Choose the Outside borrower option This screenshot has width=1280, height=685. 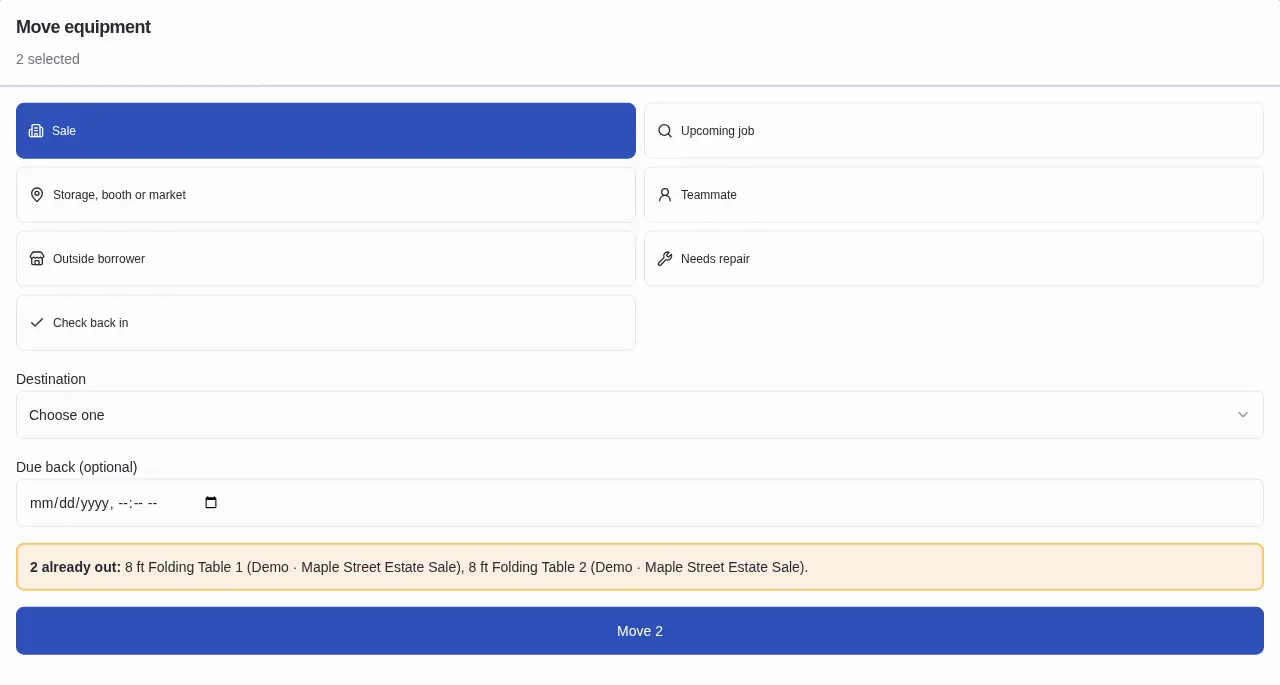326,259
